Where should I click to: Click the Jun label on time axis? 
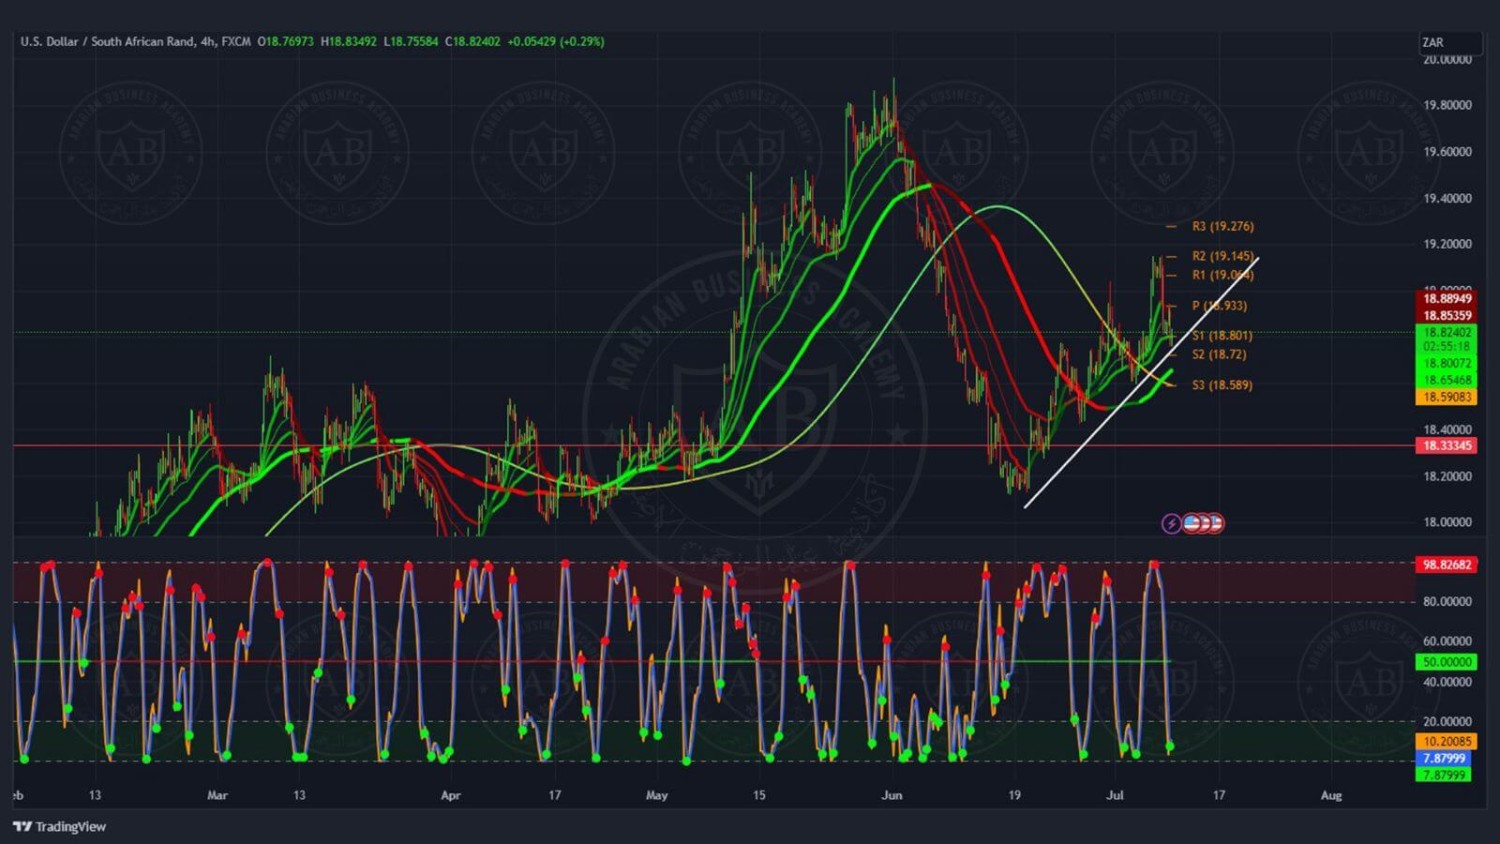tap(891, 796)
